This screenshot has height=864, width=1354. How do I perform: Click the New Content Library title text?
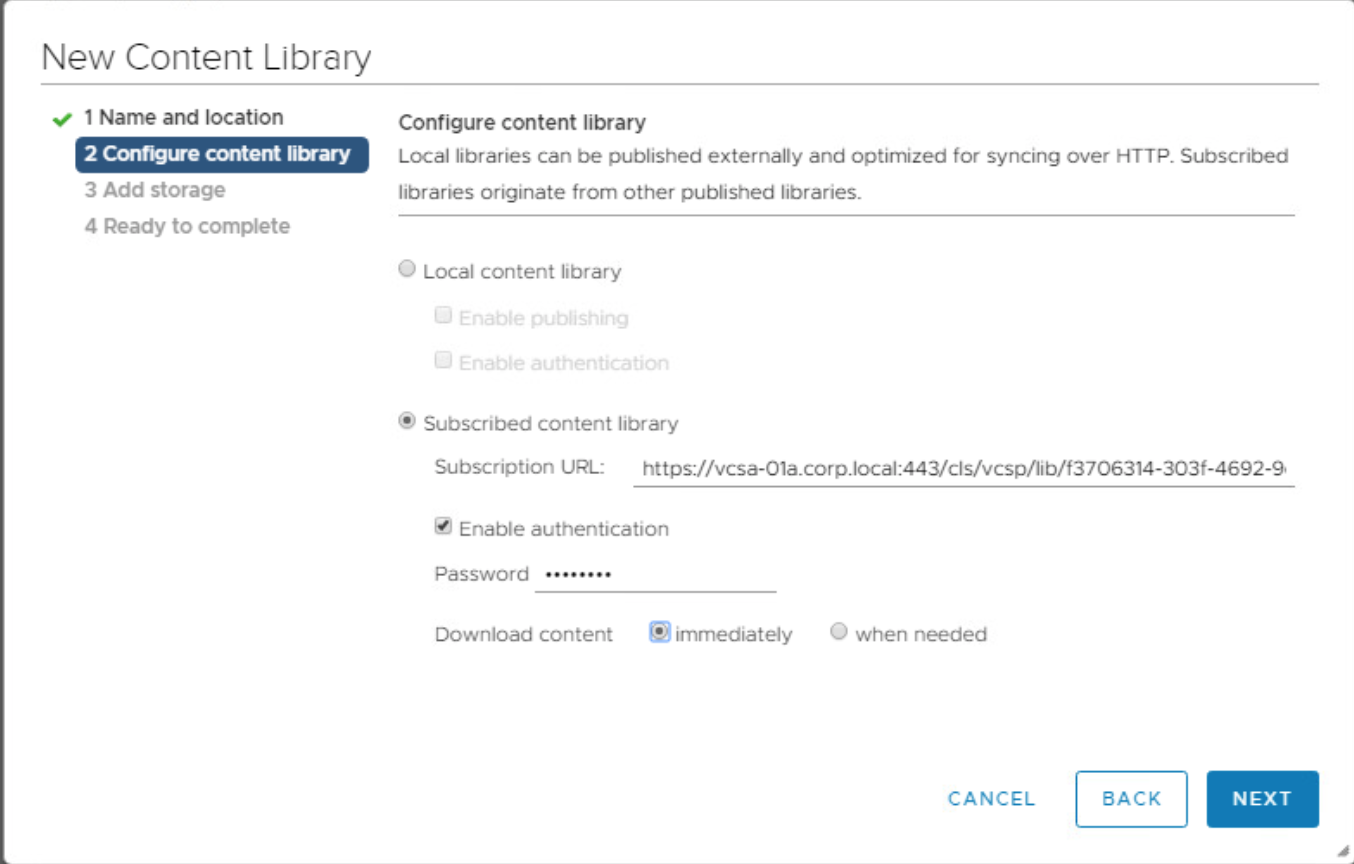pos(206,57)
